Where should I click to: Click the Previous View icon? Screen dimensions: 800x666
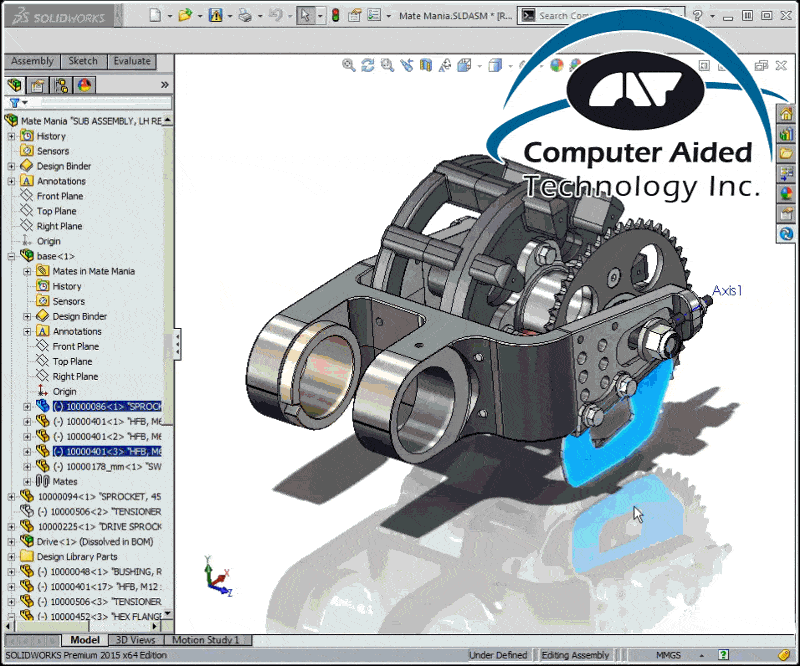click(407, 65)
